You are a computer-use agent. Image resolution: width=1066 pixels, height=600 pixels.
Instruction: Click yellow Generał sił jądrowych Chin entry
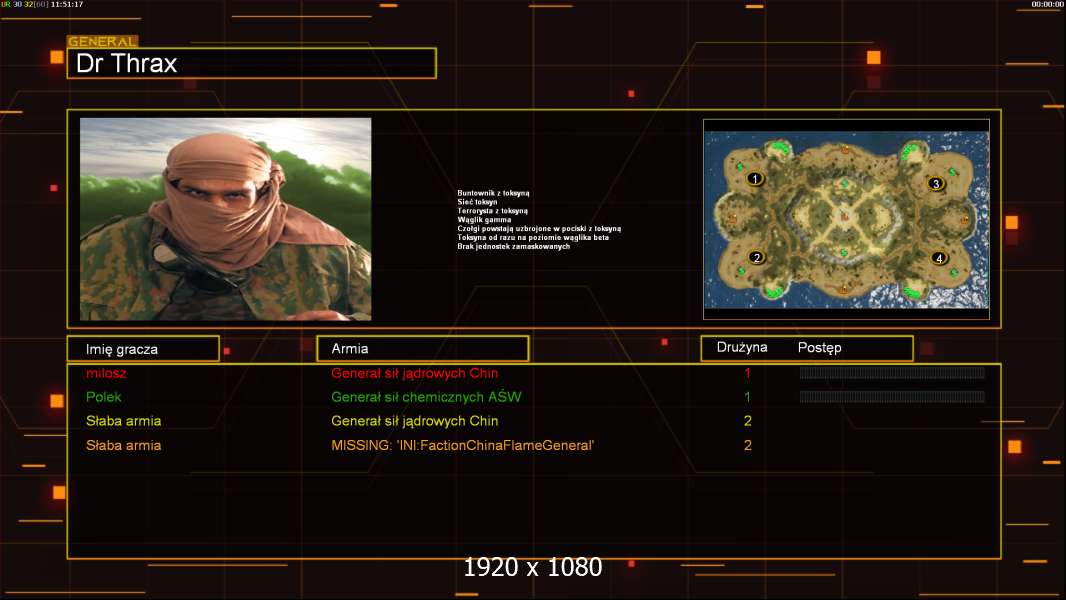(415, 421)
